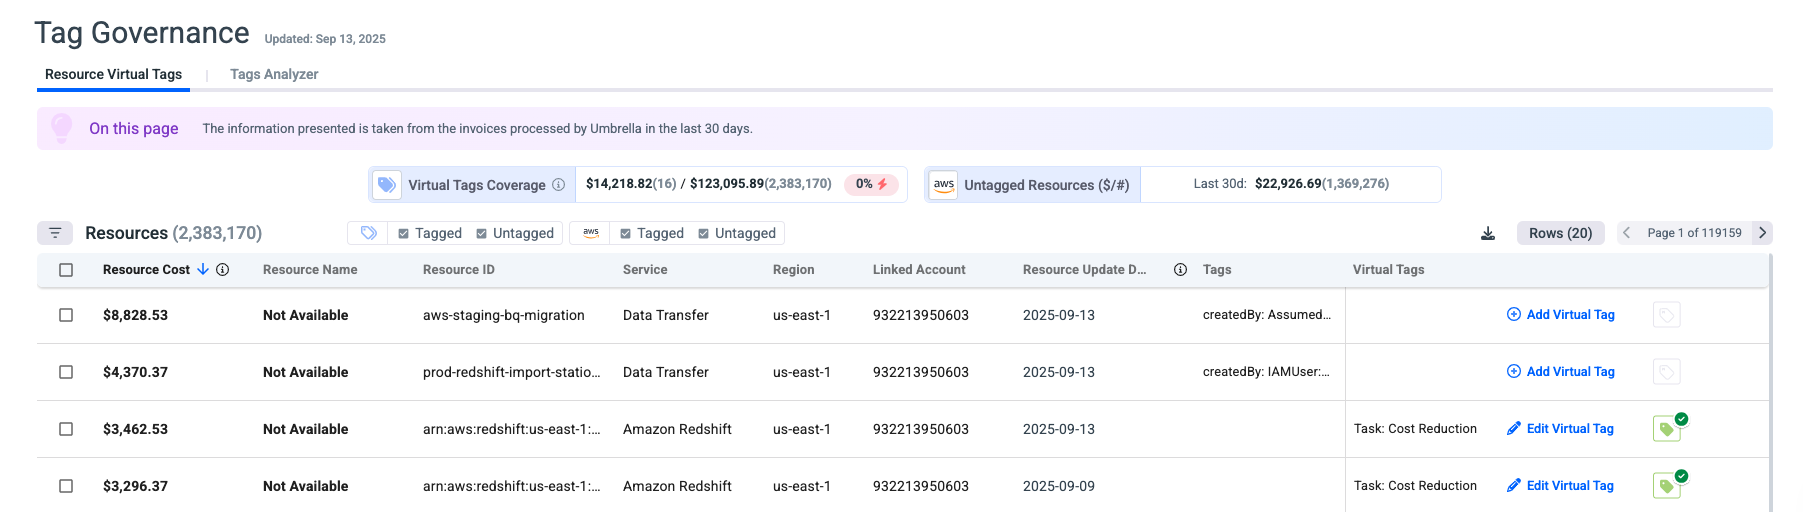This screenshot has width=1803, height=512.
Task: Download the resources list
Action: click(x=1488, y=233)
